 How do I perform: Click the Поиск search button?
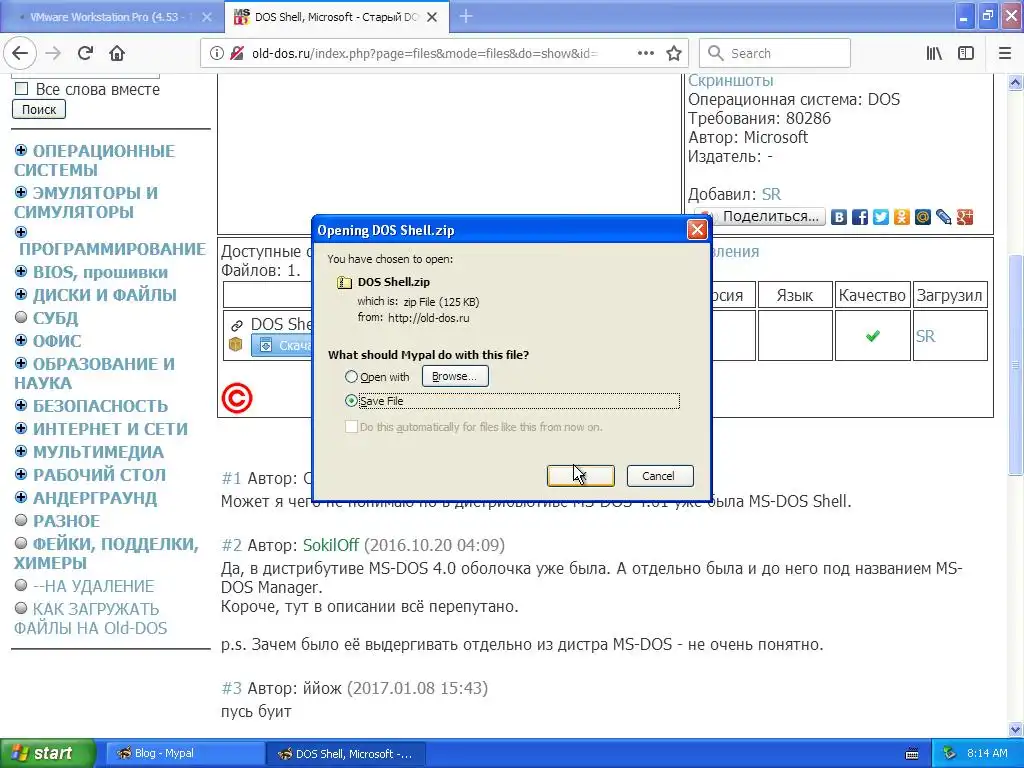39,109
